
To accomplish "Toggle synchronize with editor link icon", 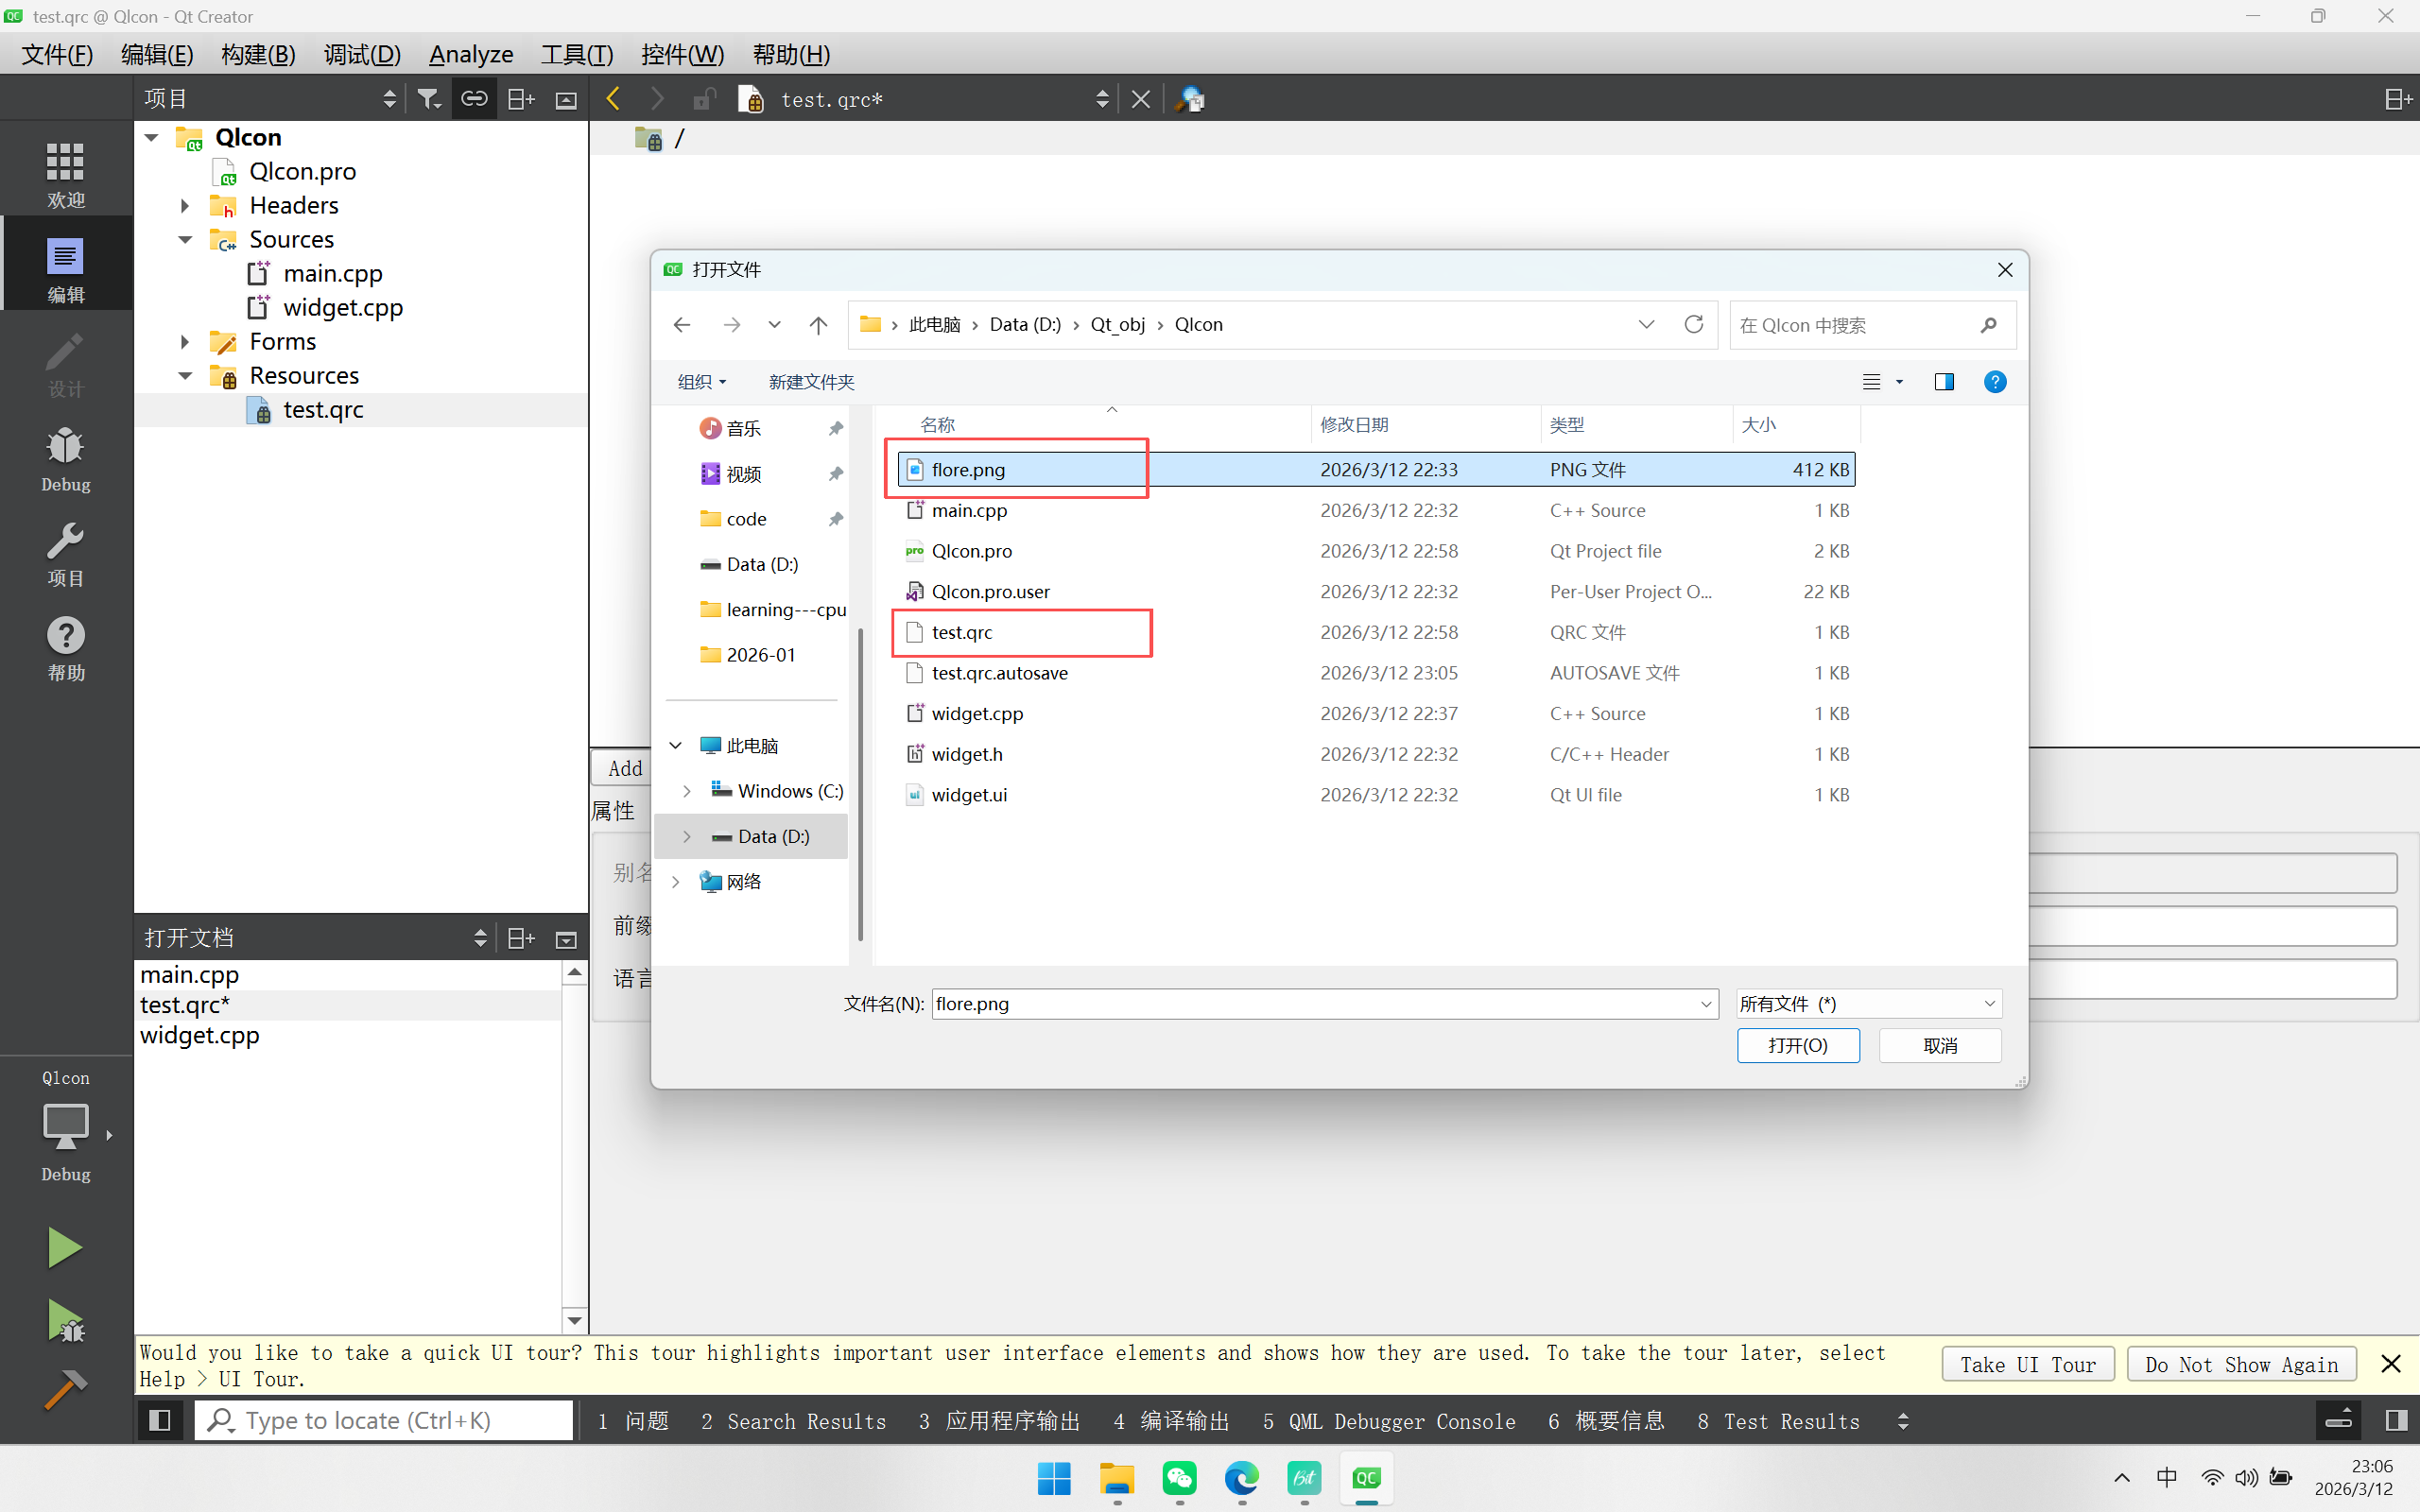I will (474, 99).
